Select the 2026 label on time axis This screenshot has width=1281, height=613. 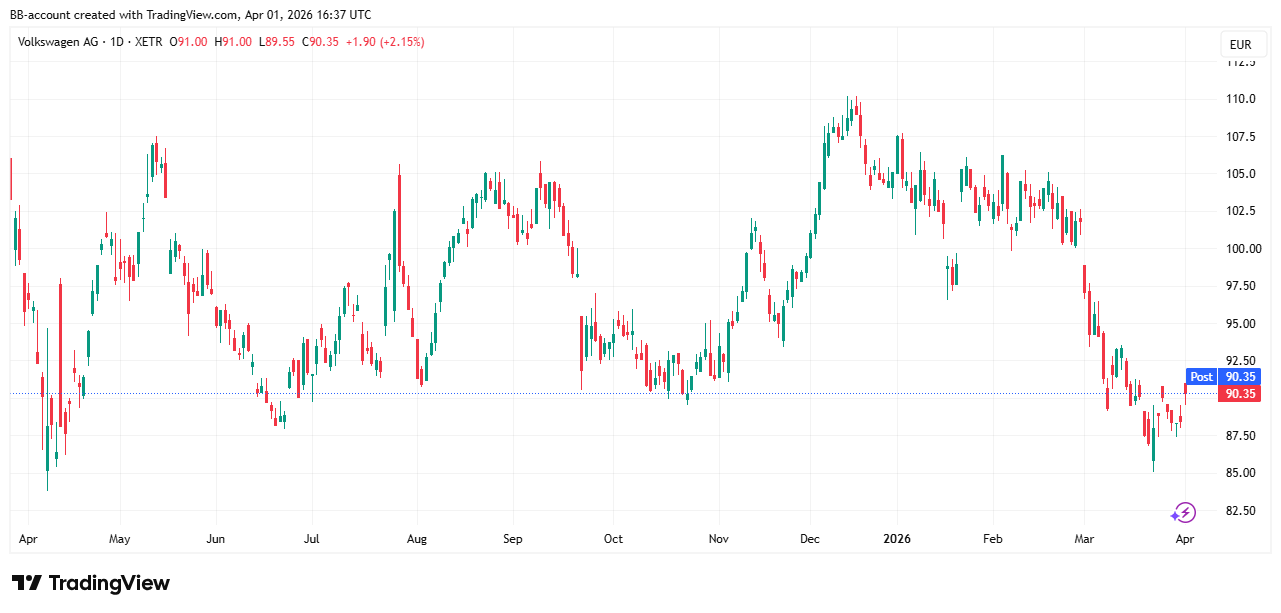click(896, 539)
